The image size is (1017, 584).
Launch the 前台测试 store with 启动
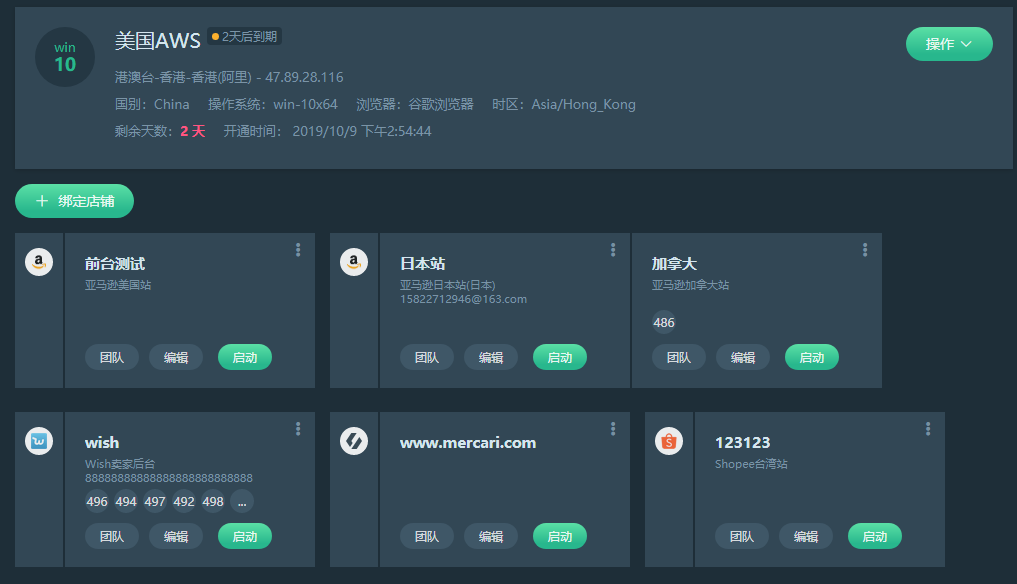tap(245, 358)
